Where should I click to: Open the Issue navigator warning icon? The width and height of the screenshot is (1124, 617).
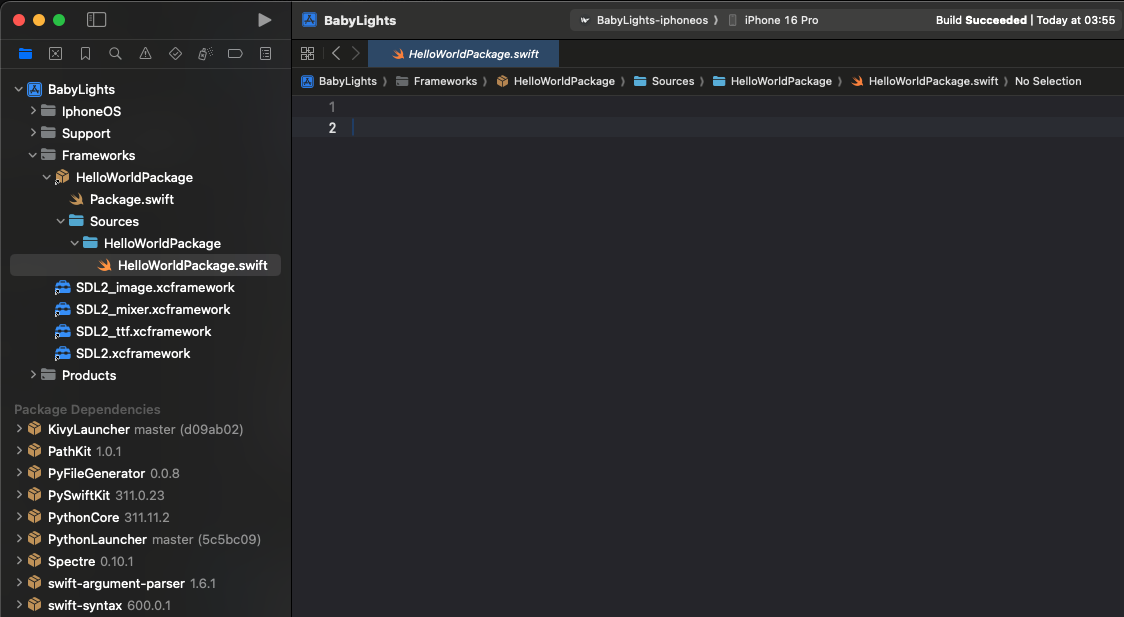(146, 54)
